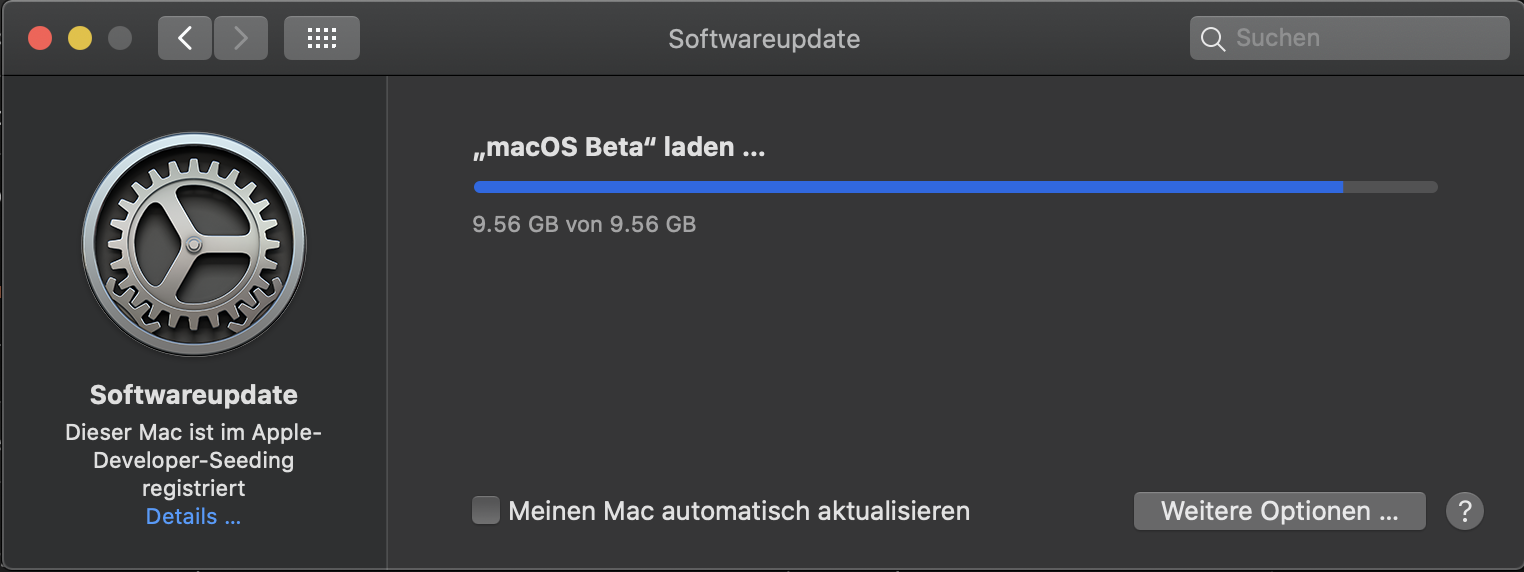Show all preferences via grid icon
The height and width of the screenshot is (572, 1524).
pyautogui.click(x=322, y=38)
